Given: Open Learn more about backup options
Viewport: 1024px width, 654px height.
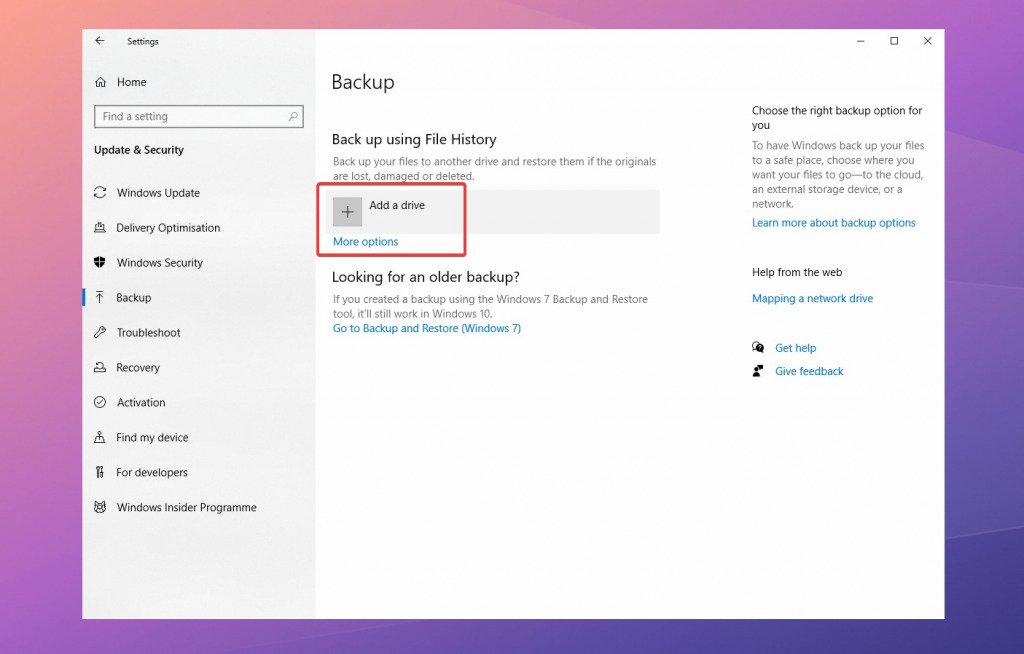Looking at the screenshot, I should [833, 222].
